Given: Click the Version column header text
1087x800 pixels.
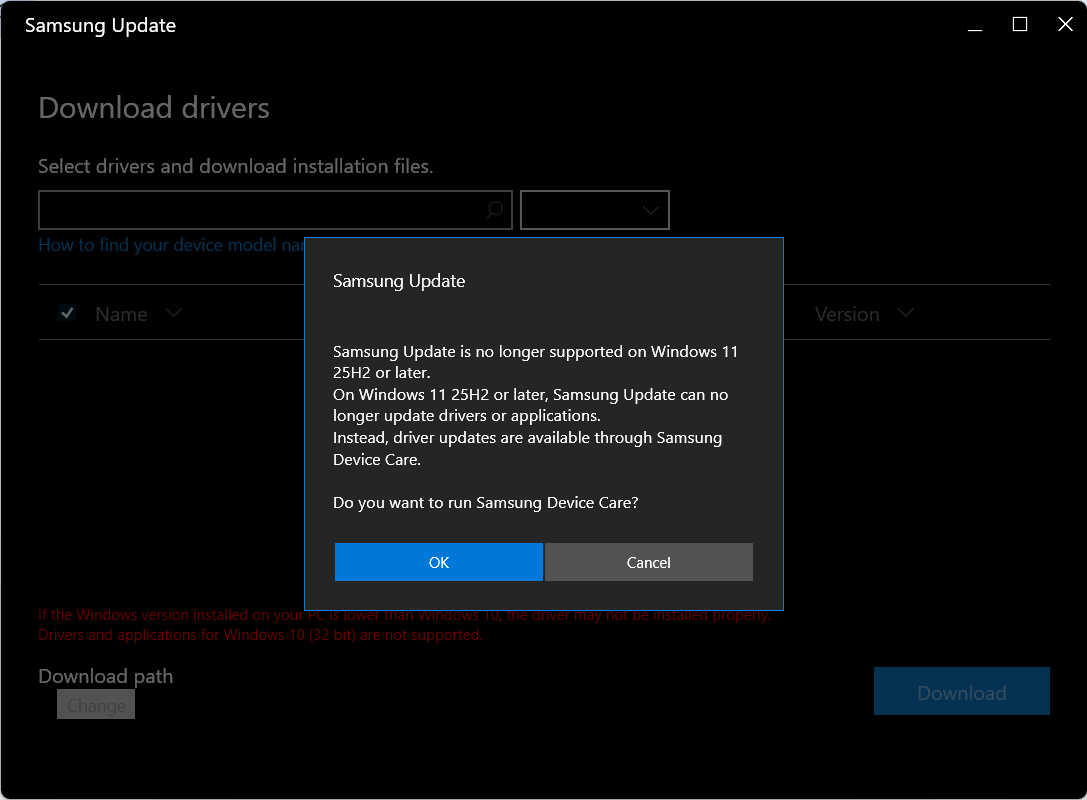Looking at the screenshot, I should click(x=847, y=314).
